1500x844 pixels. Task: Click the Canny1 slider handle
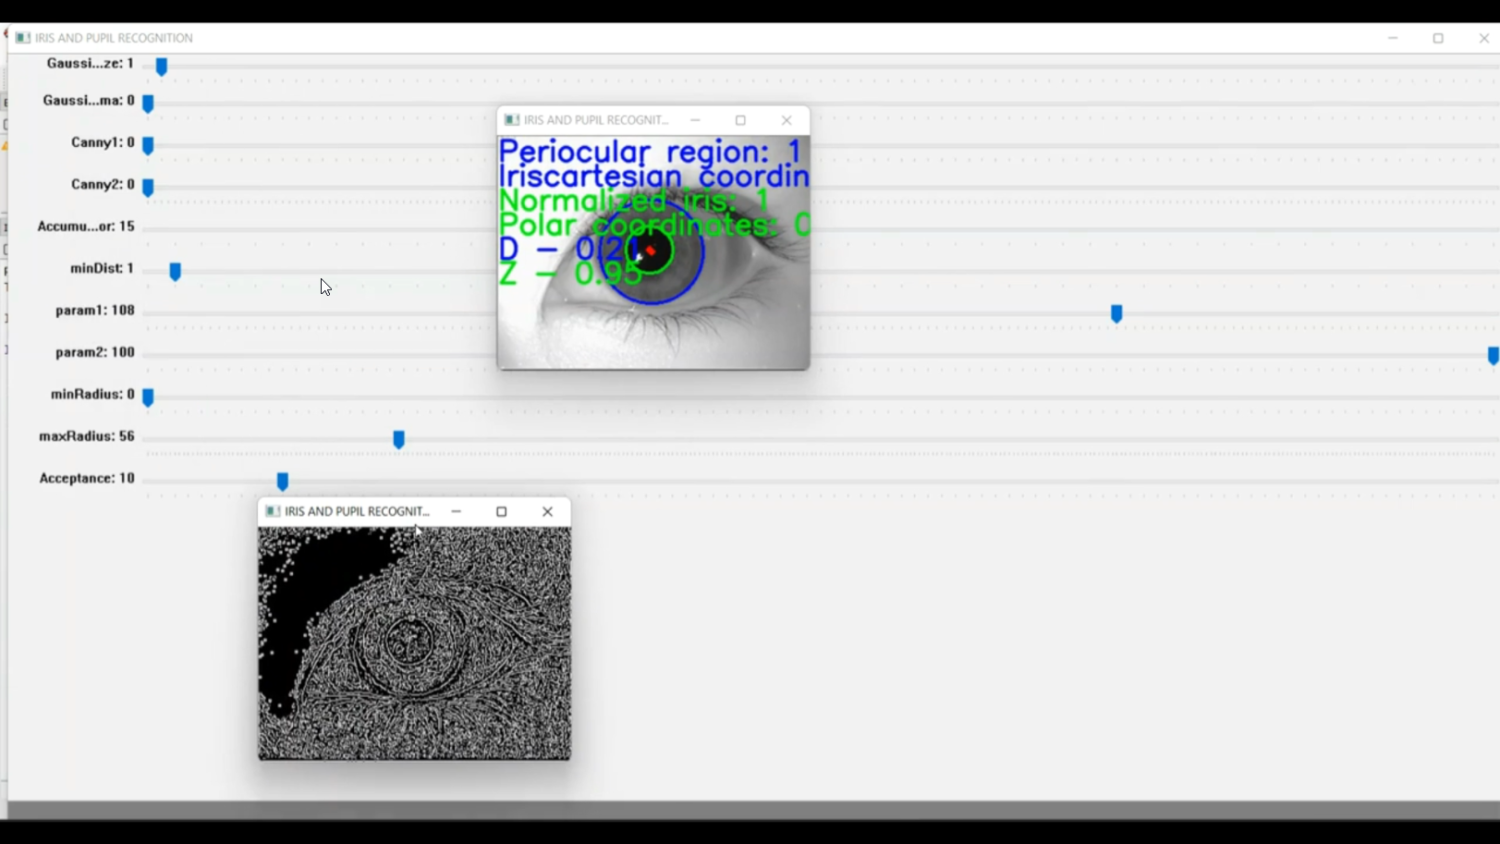(148, 146)
